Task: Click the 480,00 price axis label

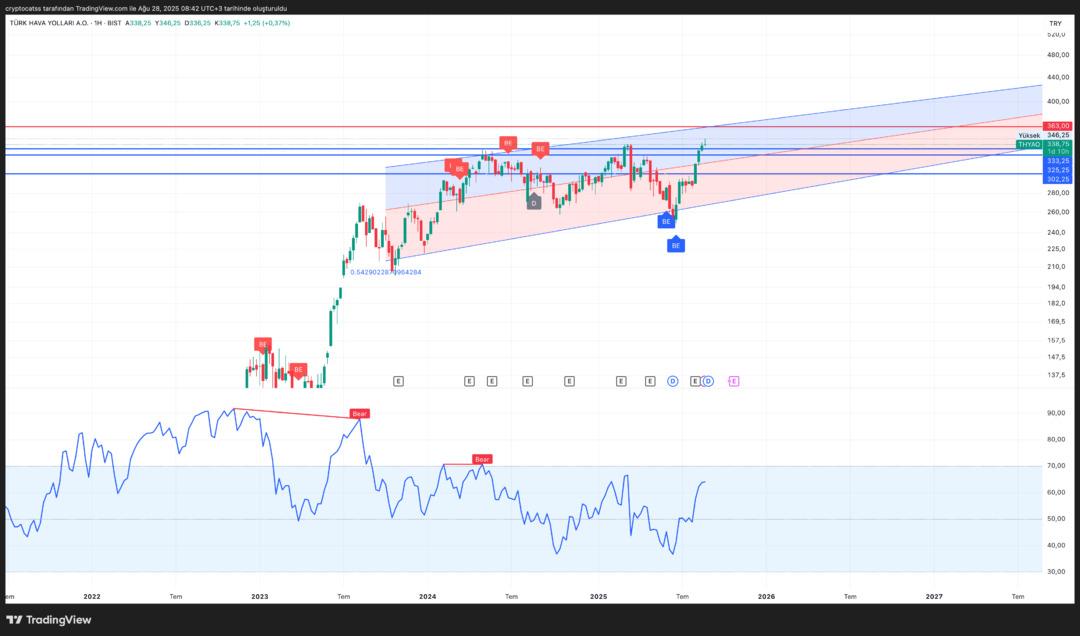Action: tap(1058, 55)
